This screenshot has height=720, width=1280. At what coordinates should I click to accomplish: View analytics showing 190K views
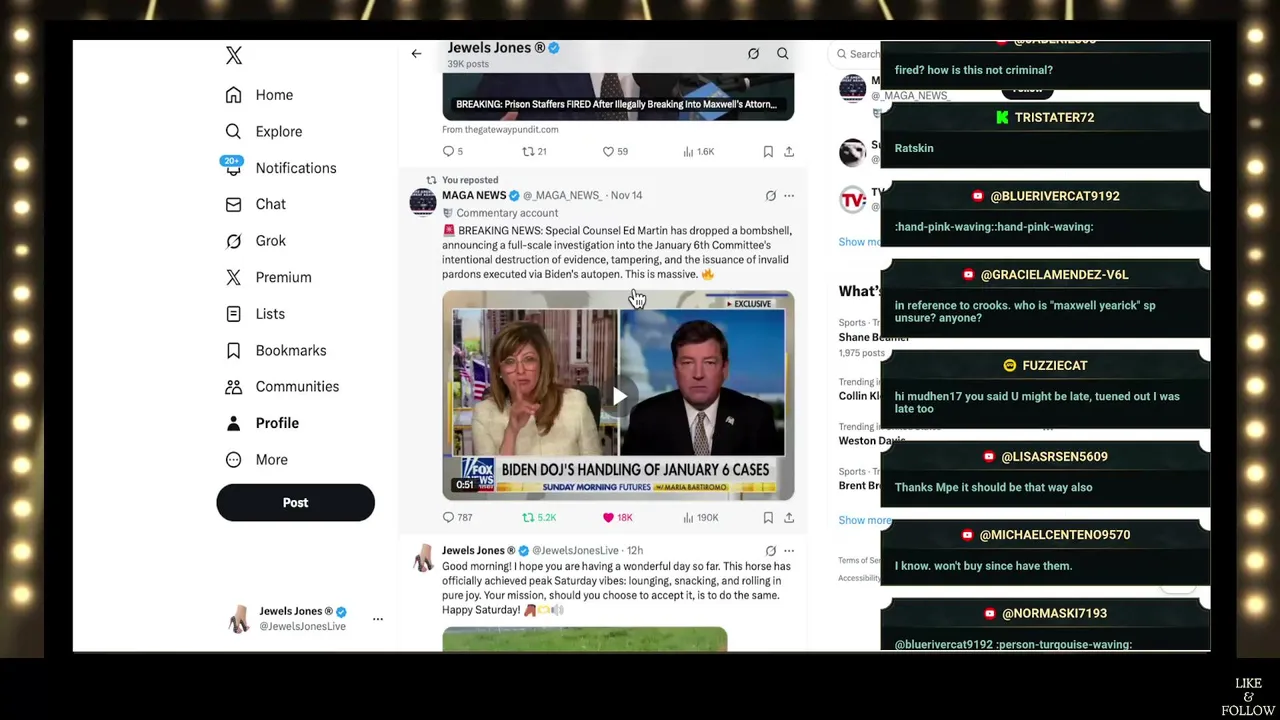tap(700, 517)
